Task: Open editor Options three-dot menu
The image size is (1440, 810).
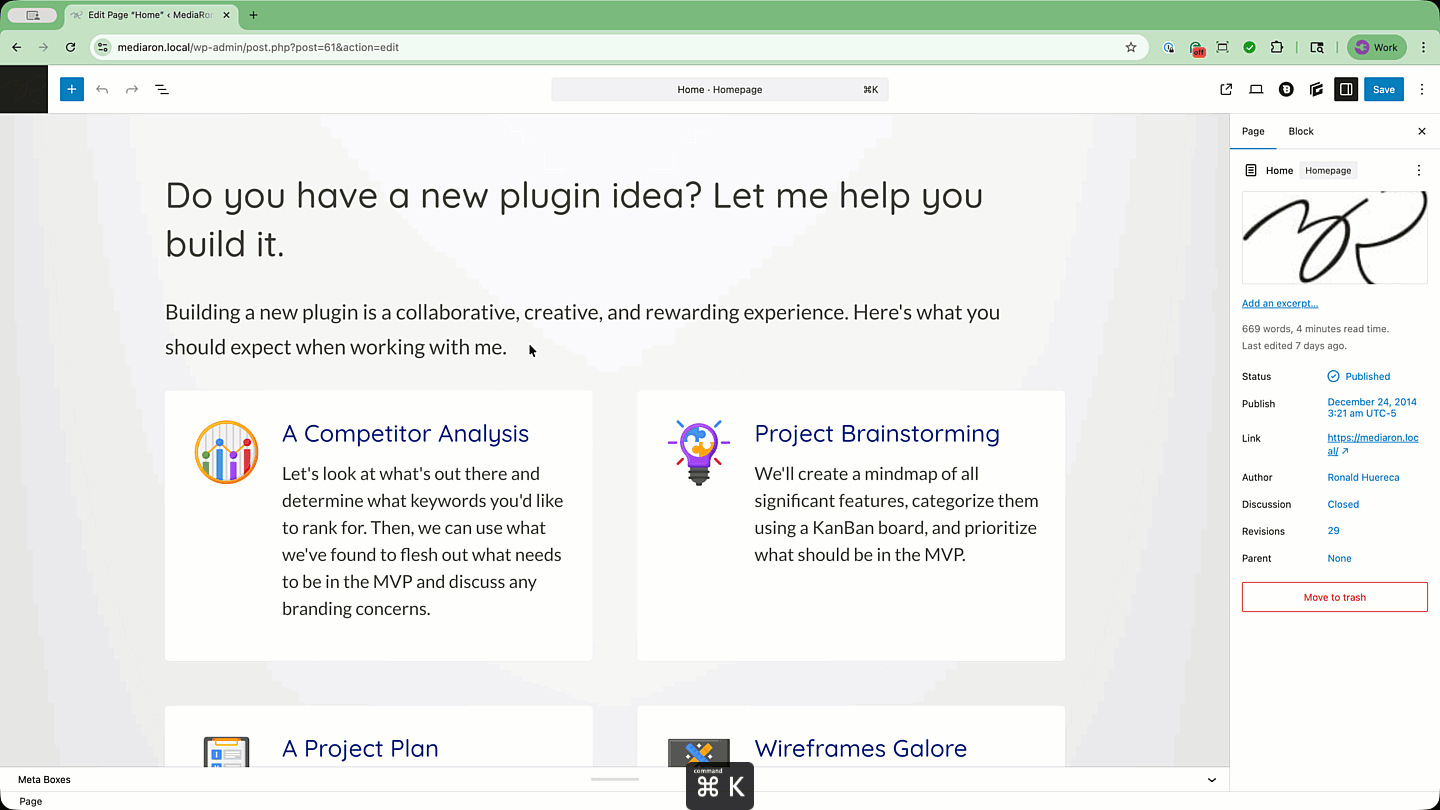Action: coord(1422,89)
